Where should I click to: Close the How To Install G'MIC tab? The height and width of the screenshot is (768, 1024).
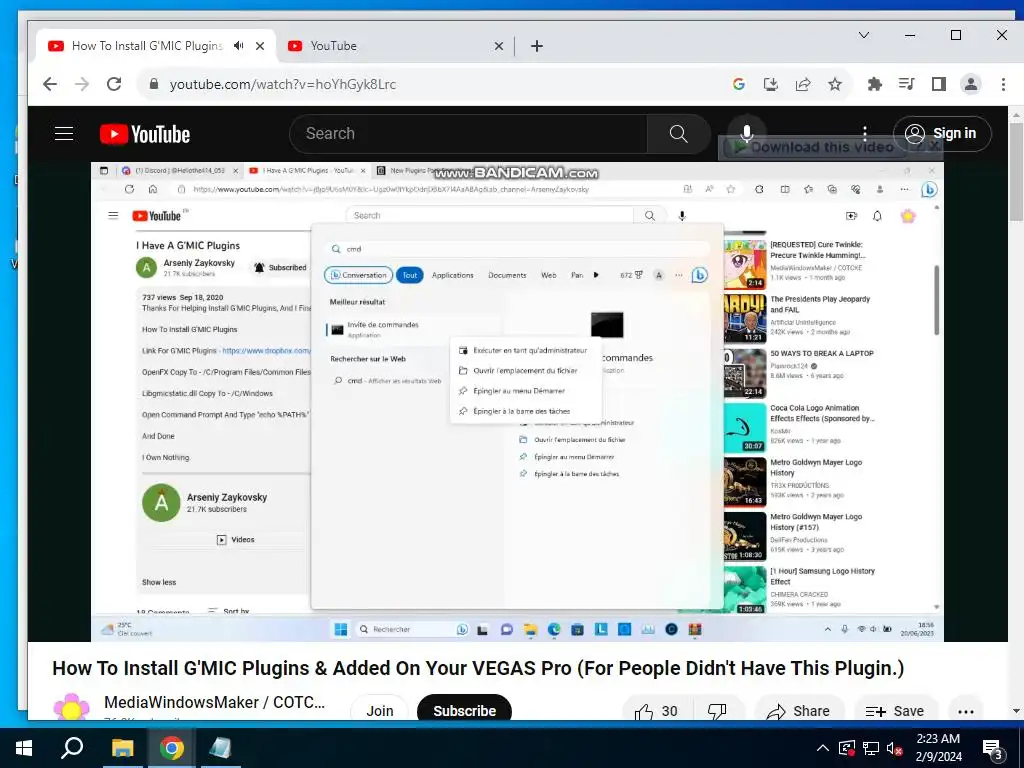click(260, 46)
